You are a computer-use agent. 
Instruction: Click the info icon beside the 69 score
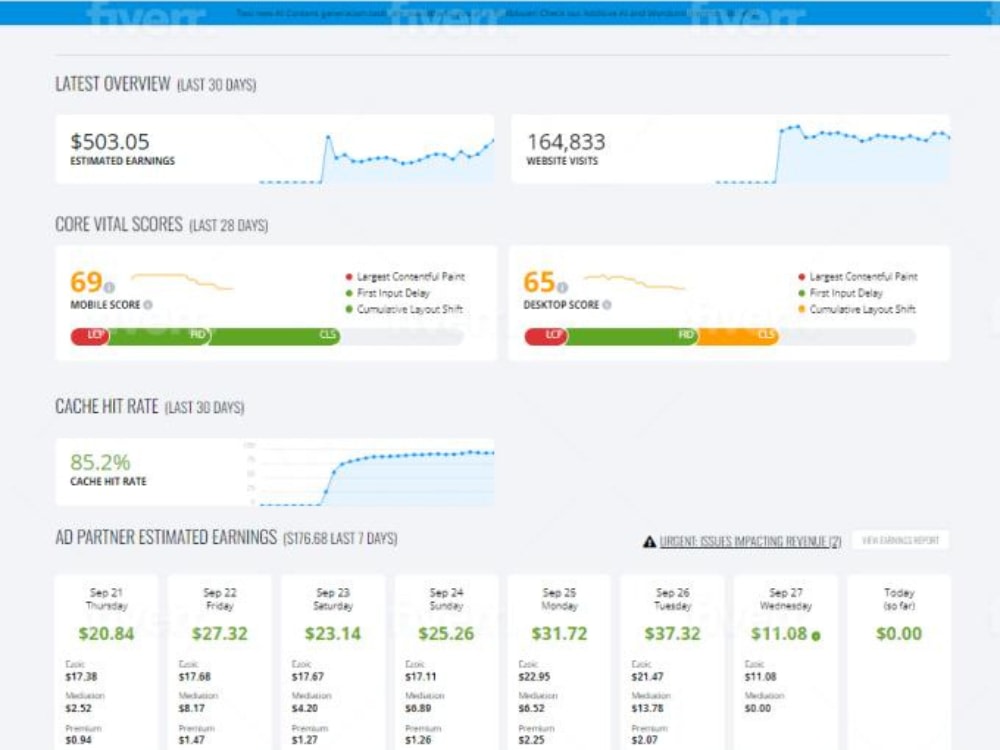tap(108, 285)
